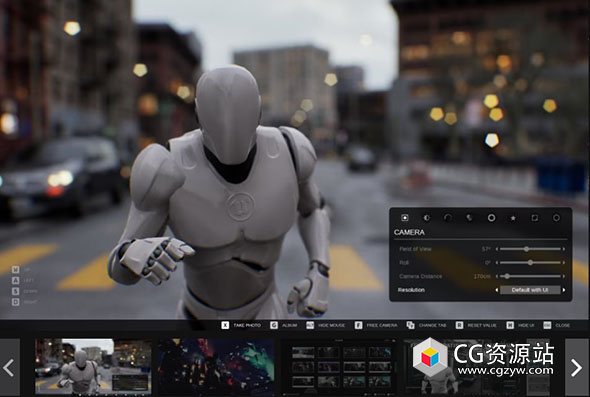
Task: Open the half-circle contrast tab icon
Action: click(426, 218)
